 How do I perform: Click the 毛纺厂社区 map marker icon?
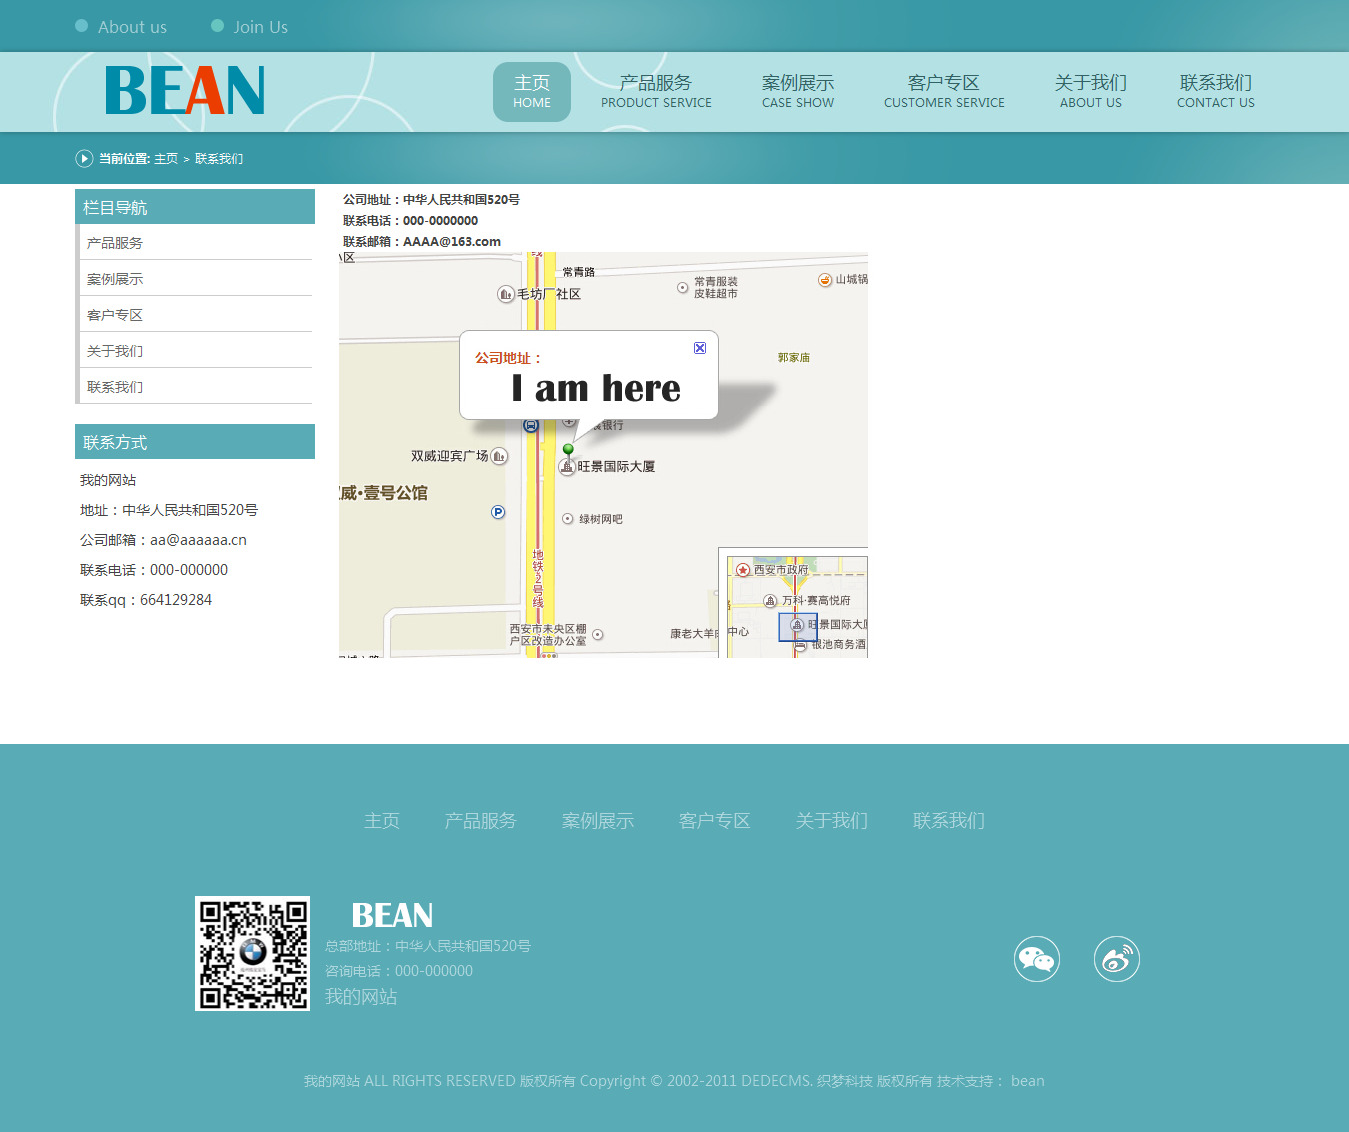click(x=506, y=294)
